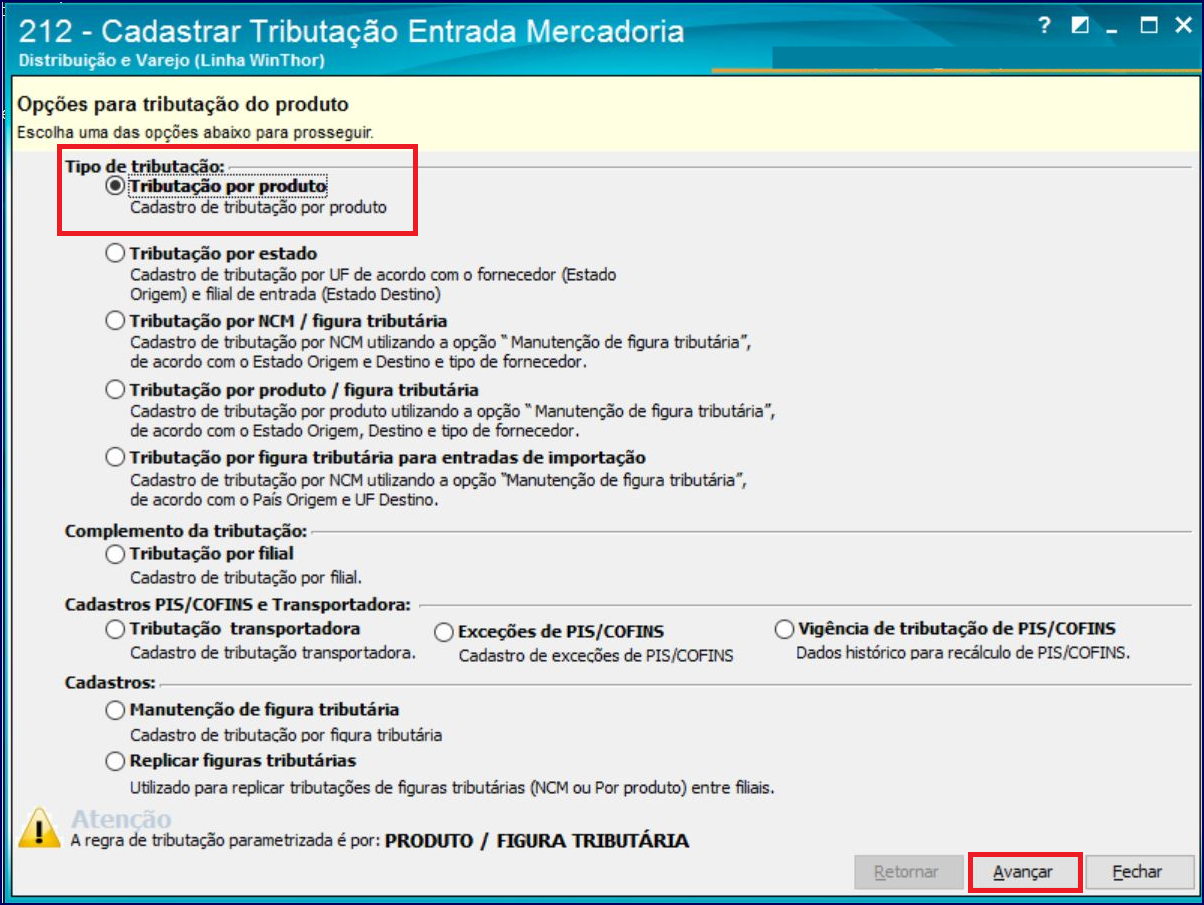Screen dimensions: 1204x905
Task: Select figura tributária para entradas de importação
Action: tap(116, 458)
